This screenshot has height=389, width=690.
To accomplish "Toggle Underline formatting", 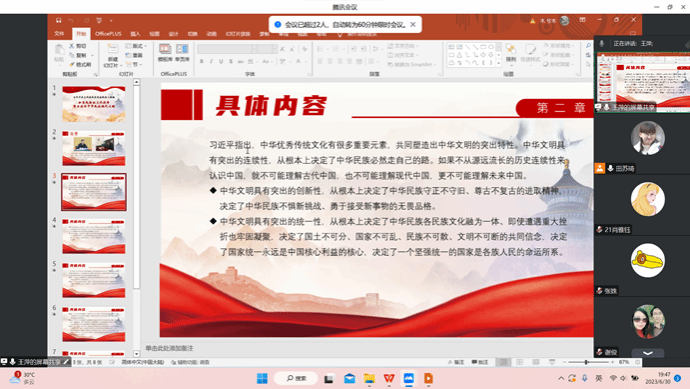I will (221, 61).
